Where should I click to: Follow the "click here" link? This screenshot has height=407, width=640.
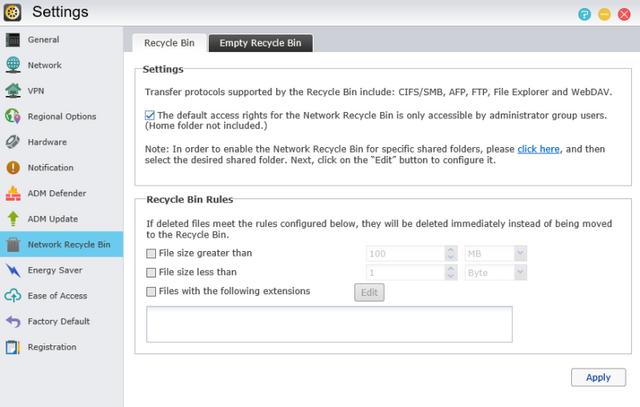point(539,148)
